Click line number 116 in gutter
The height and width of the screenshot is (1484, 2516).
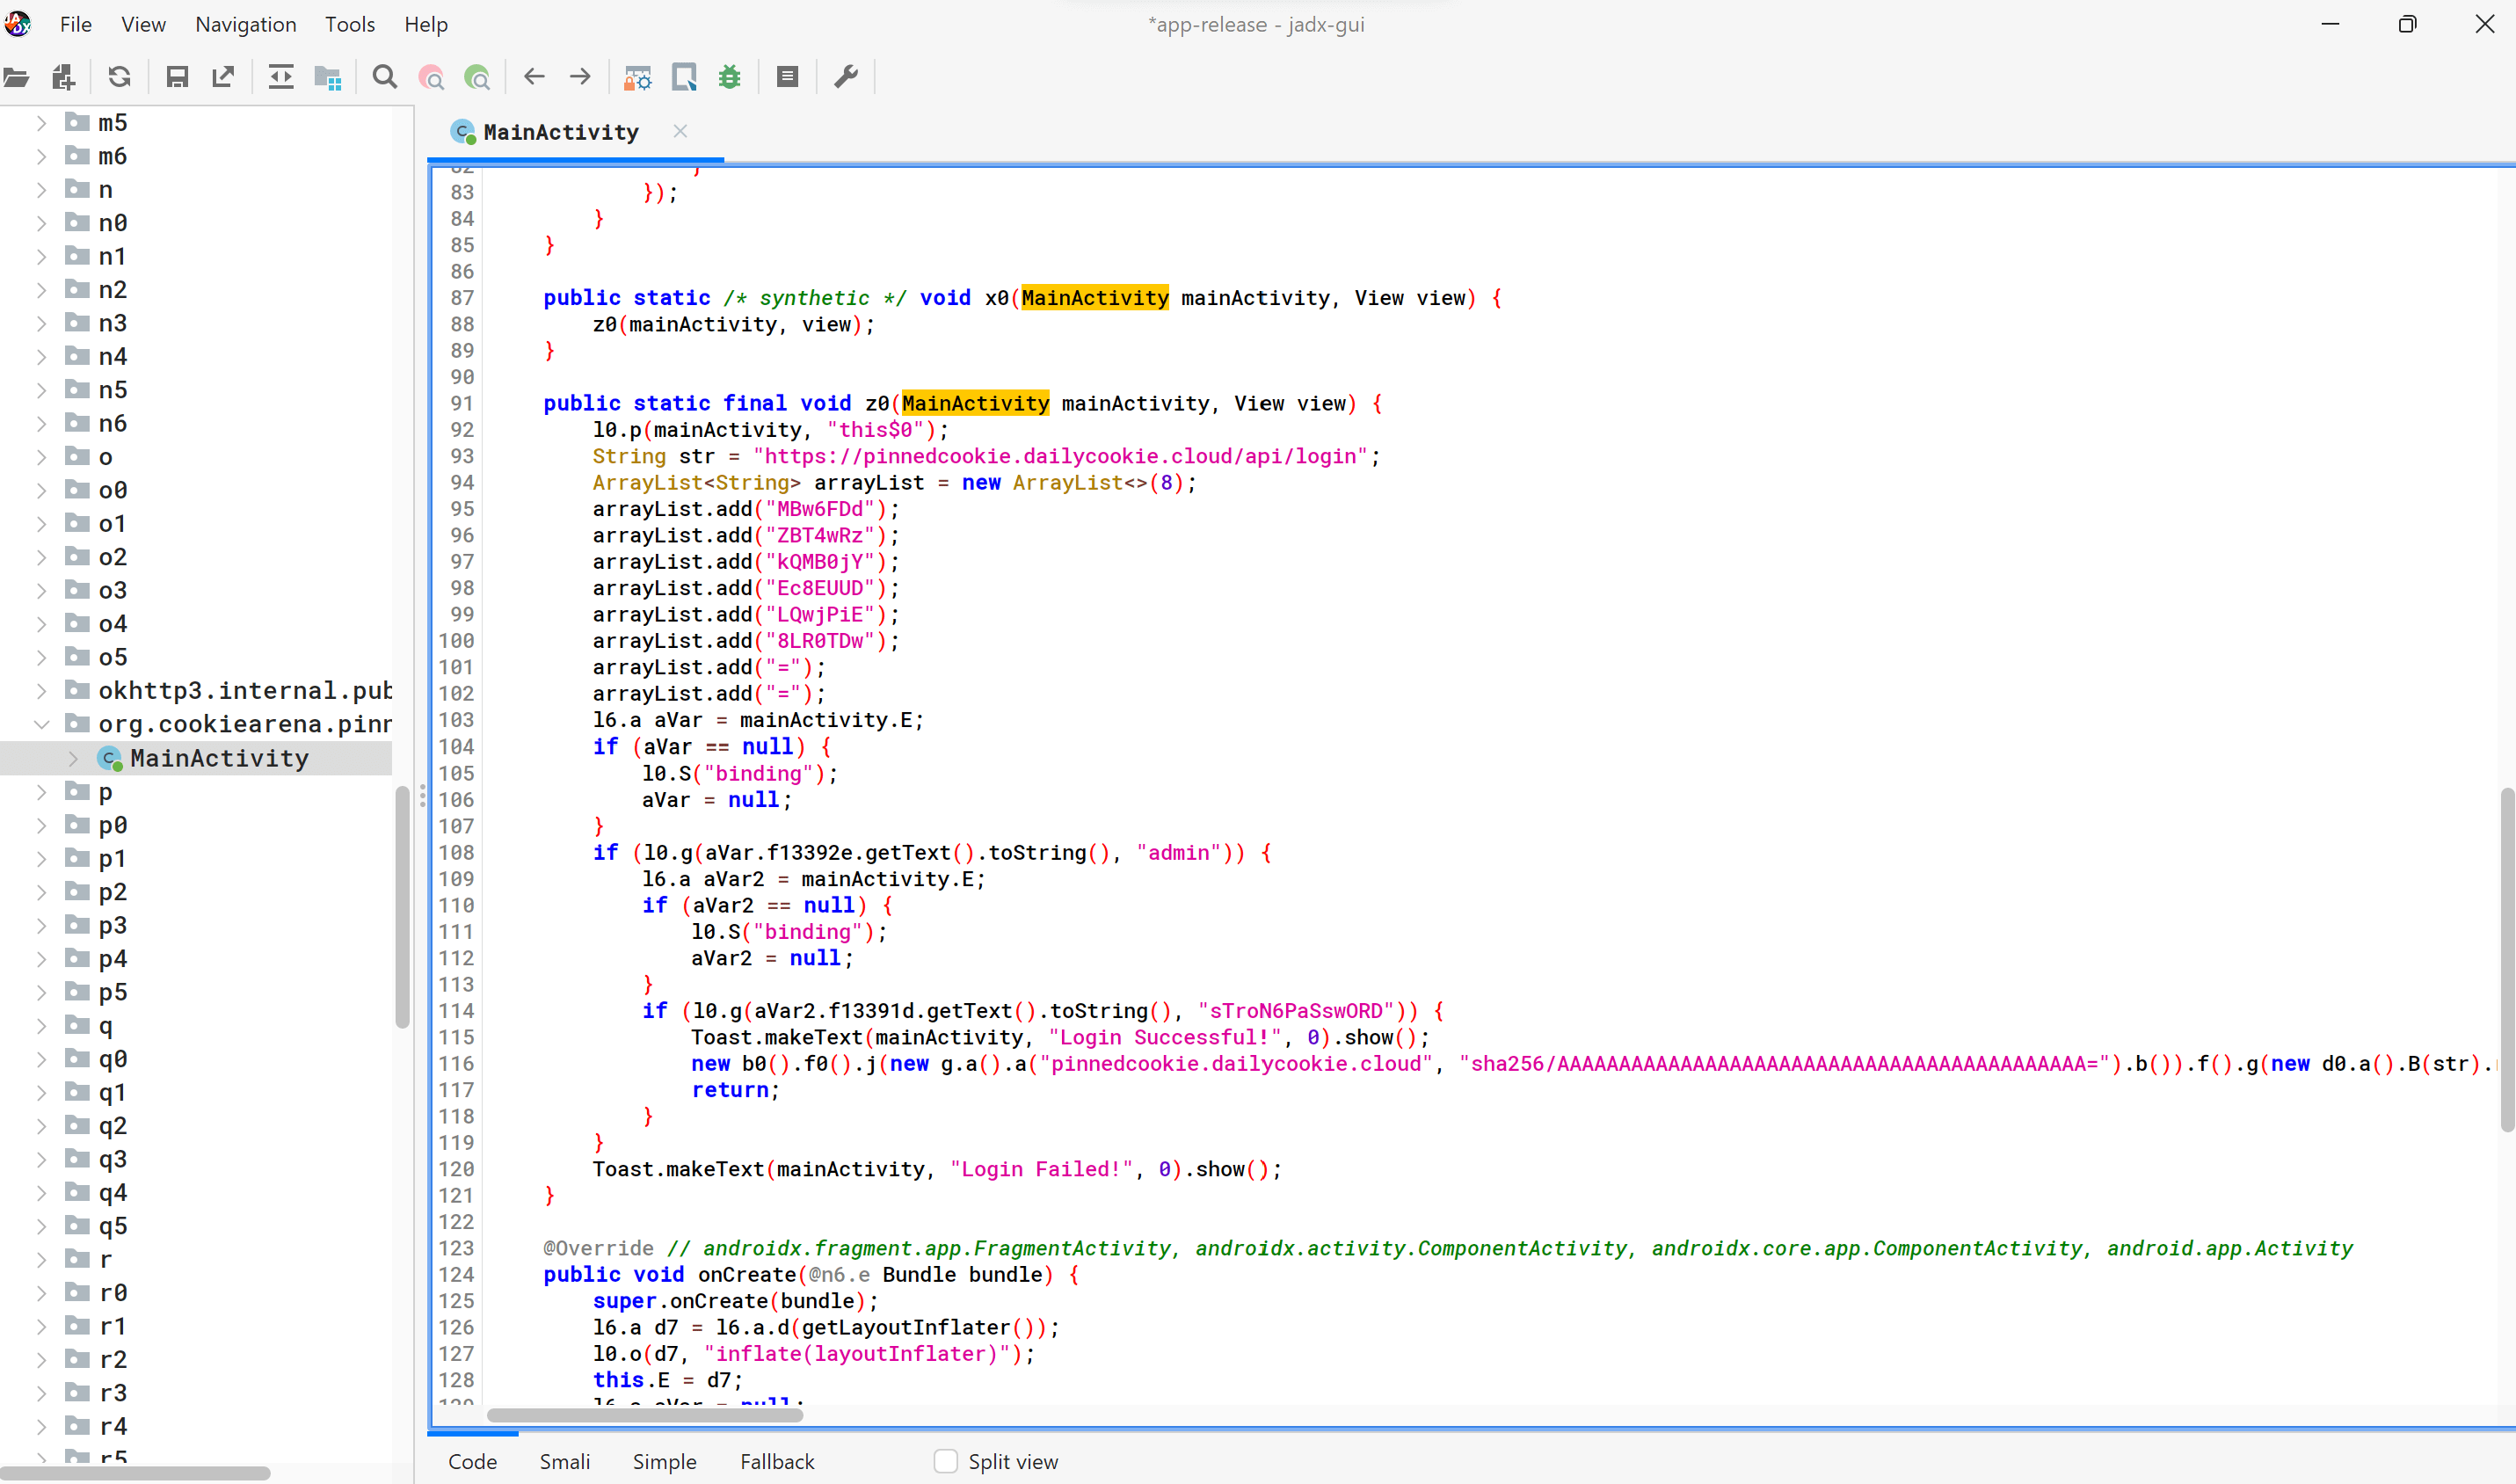(456, 1064)
